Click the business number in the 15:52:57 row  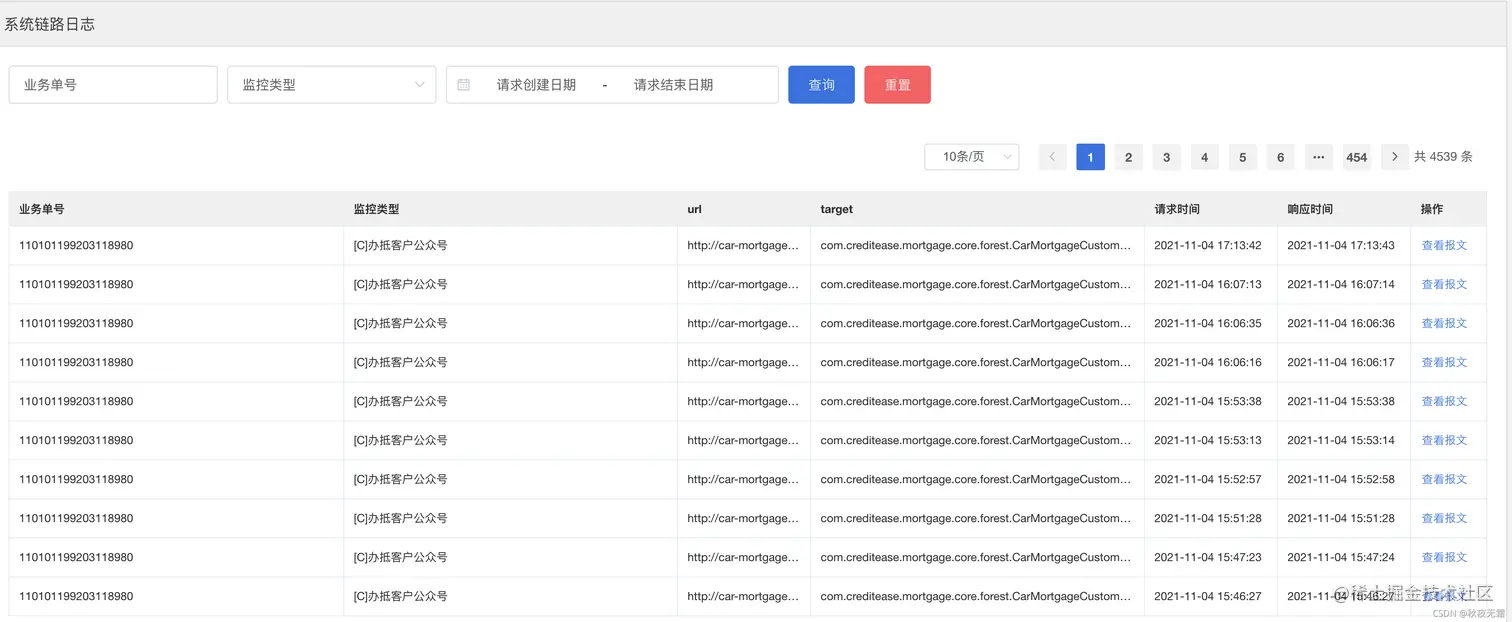pyautogui.click(x=76, y=479)
